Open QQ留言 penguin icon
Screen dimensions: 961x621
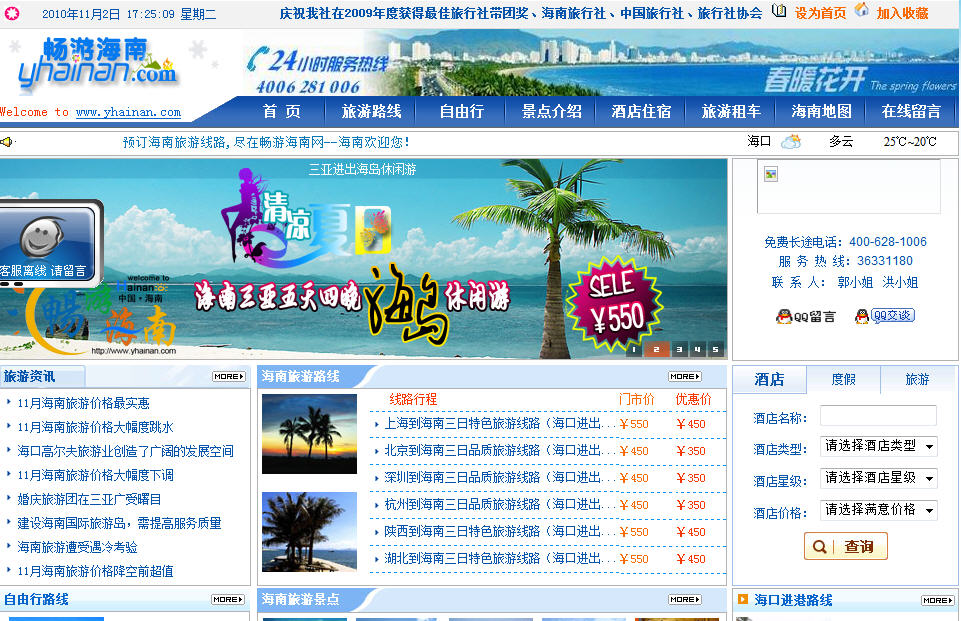tap(785, 316)
